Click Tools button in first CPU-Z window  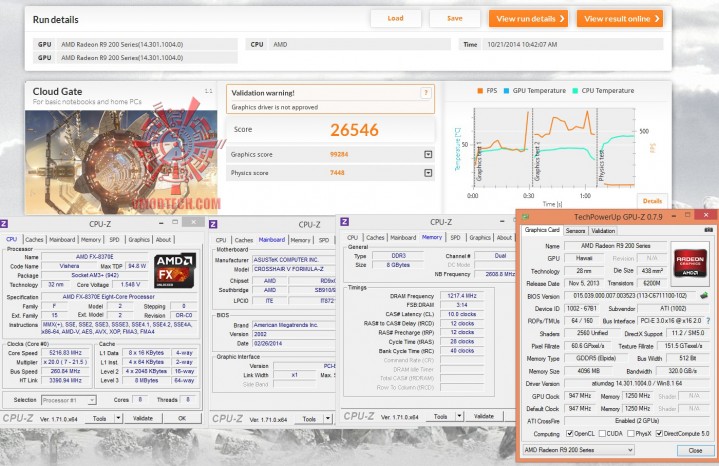pyautogui.click(x=100, y=418)
